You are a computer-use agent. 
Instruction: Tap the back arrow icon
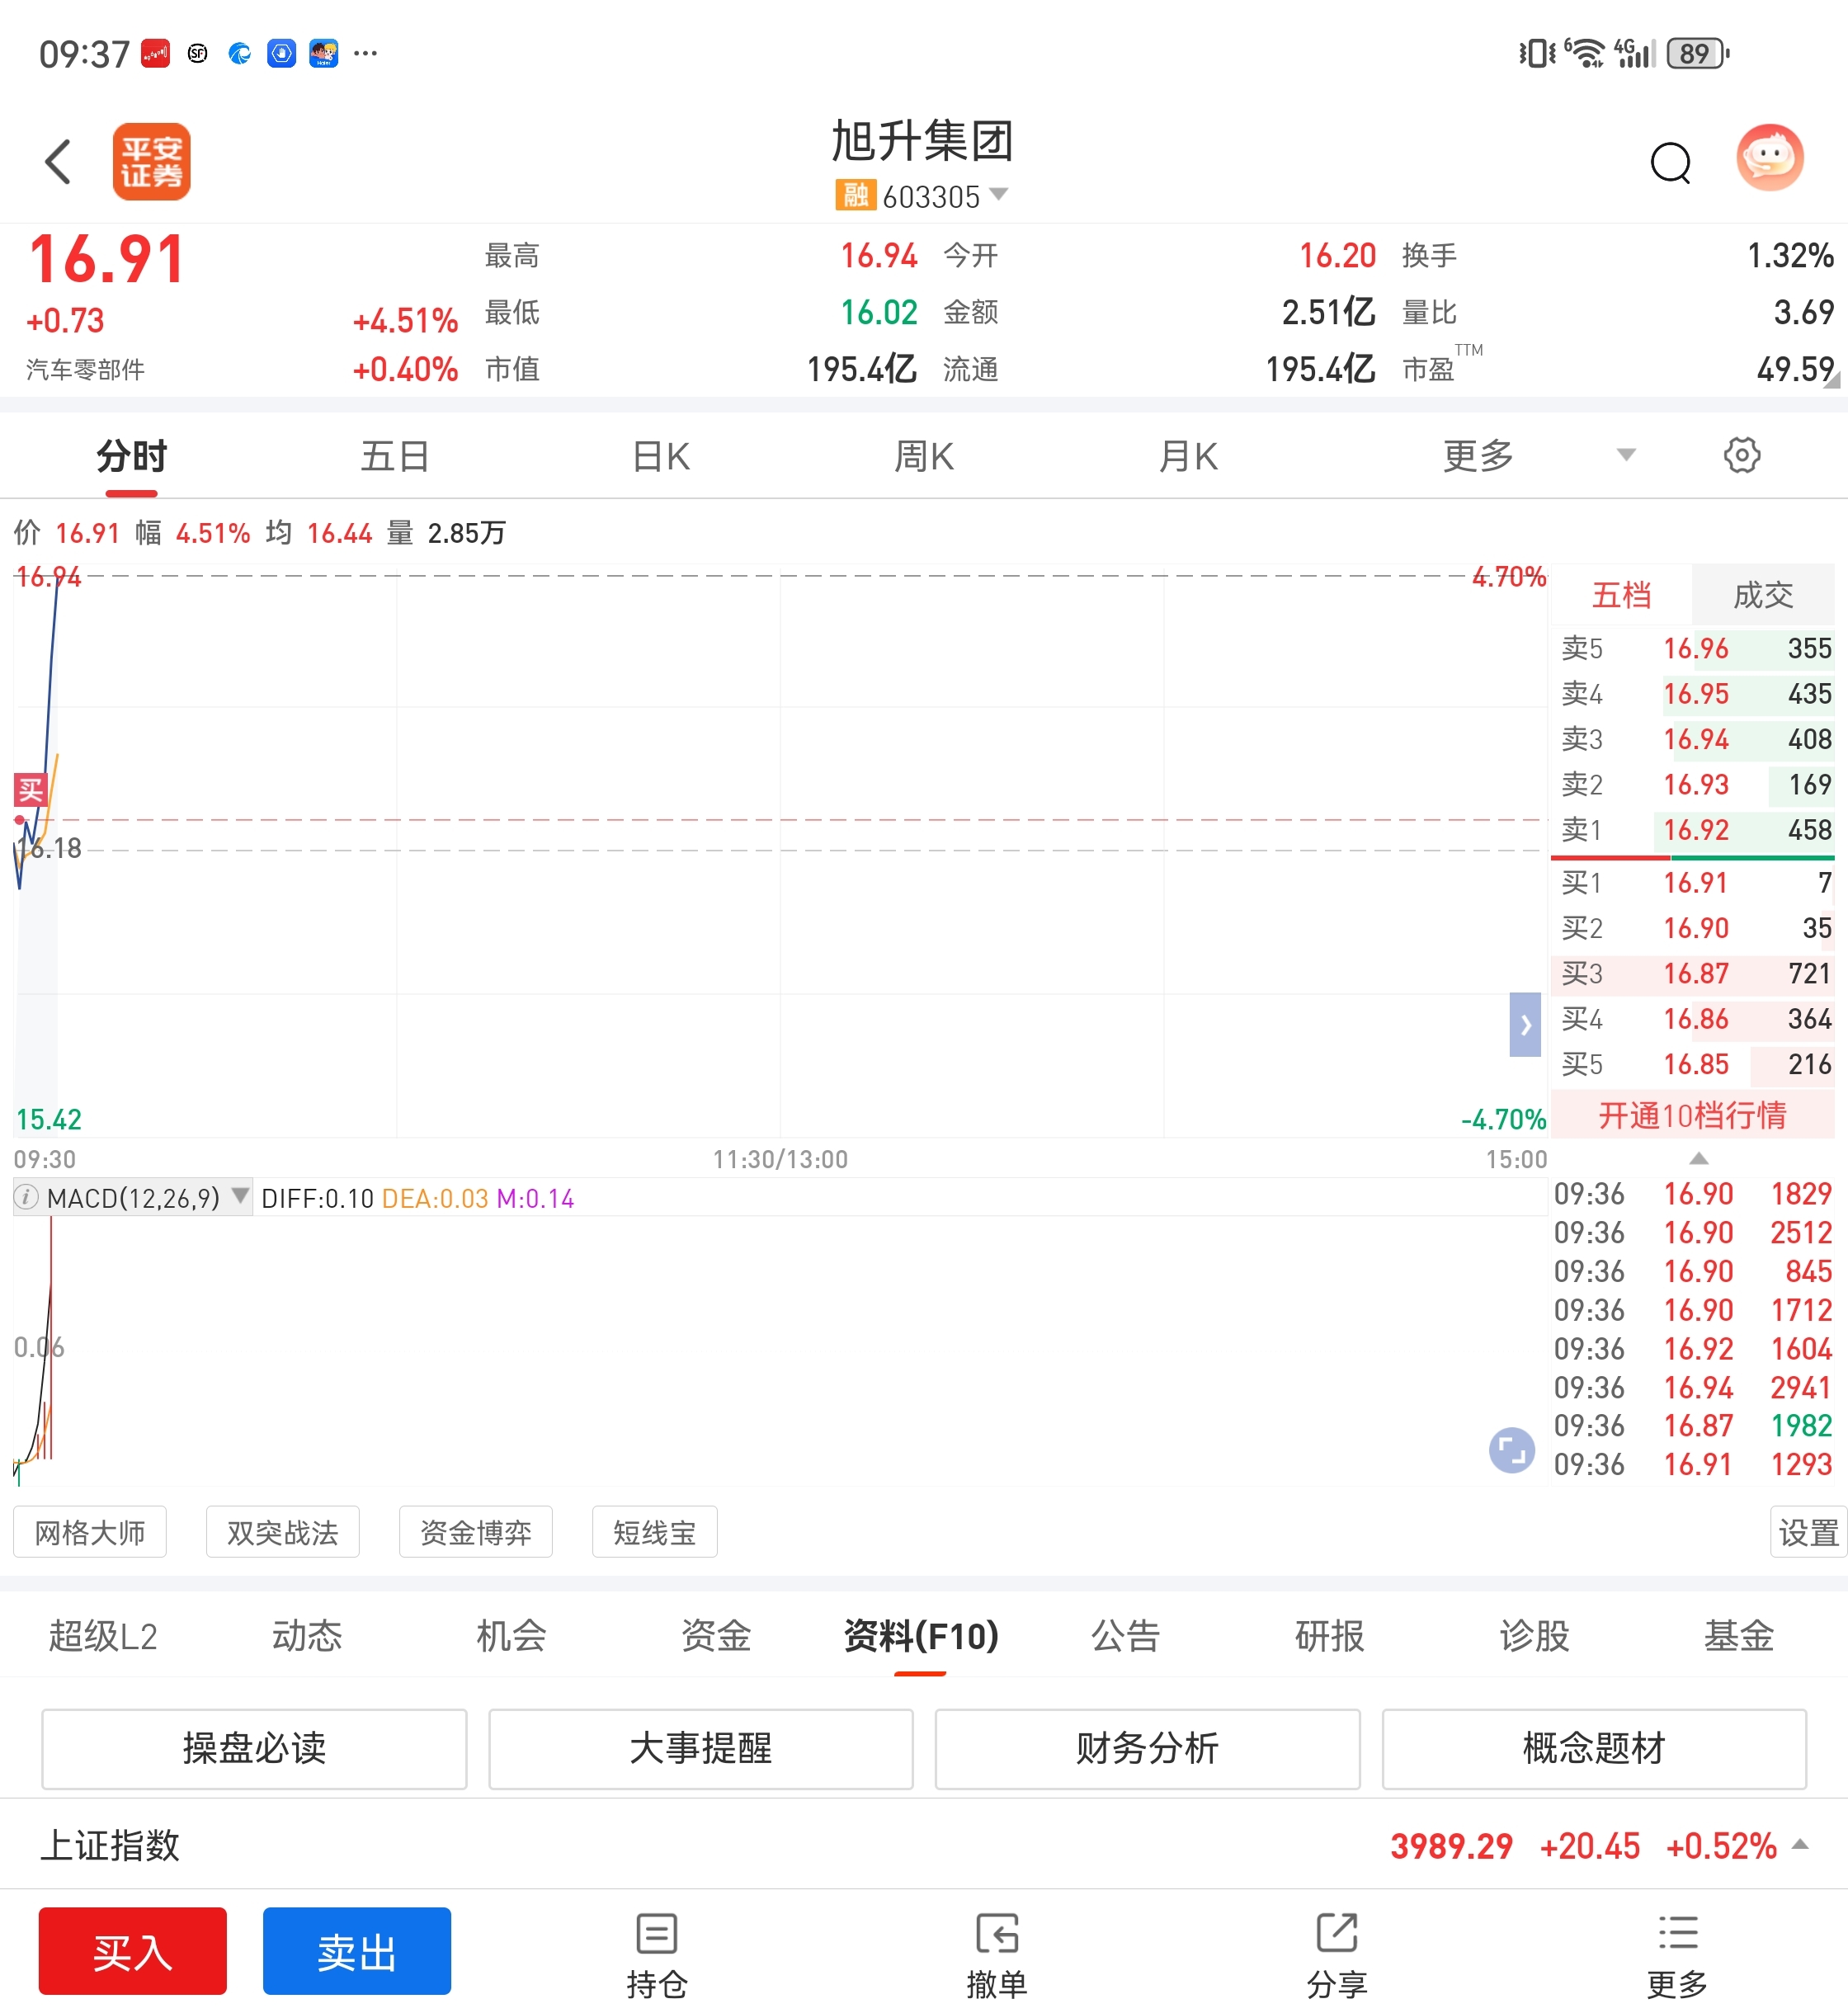(59, 161)
